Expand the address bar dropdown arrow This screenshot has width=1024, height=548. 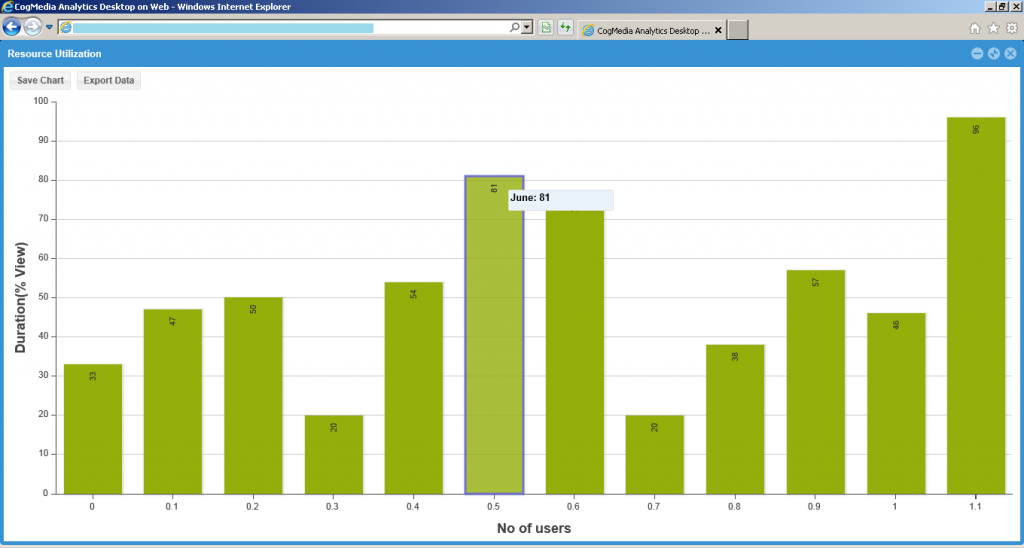[527, 28]
